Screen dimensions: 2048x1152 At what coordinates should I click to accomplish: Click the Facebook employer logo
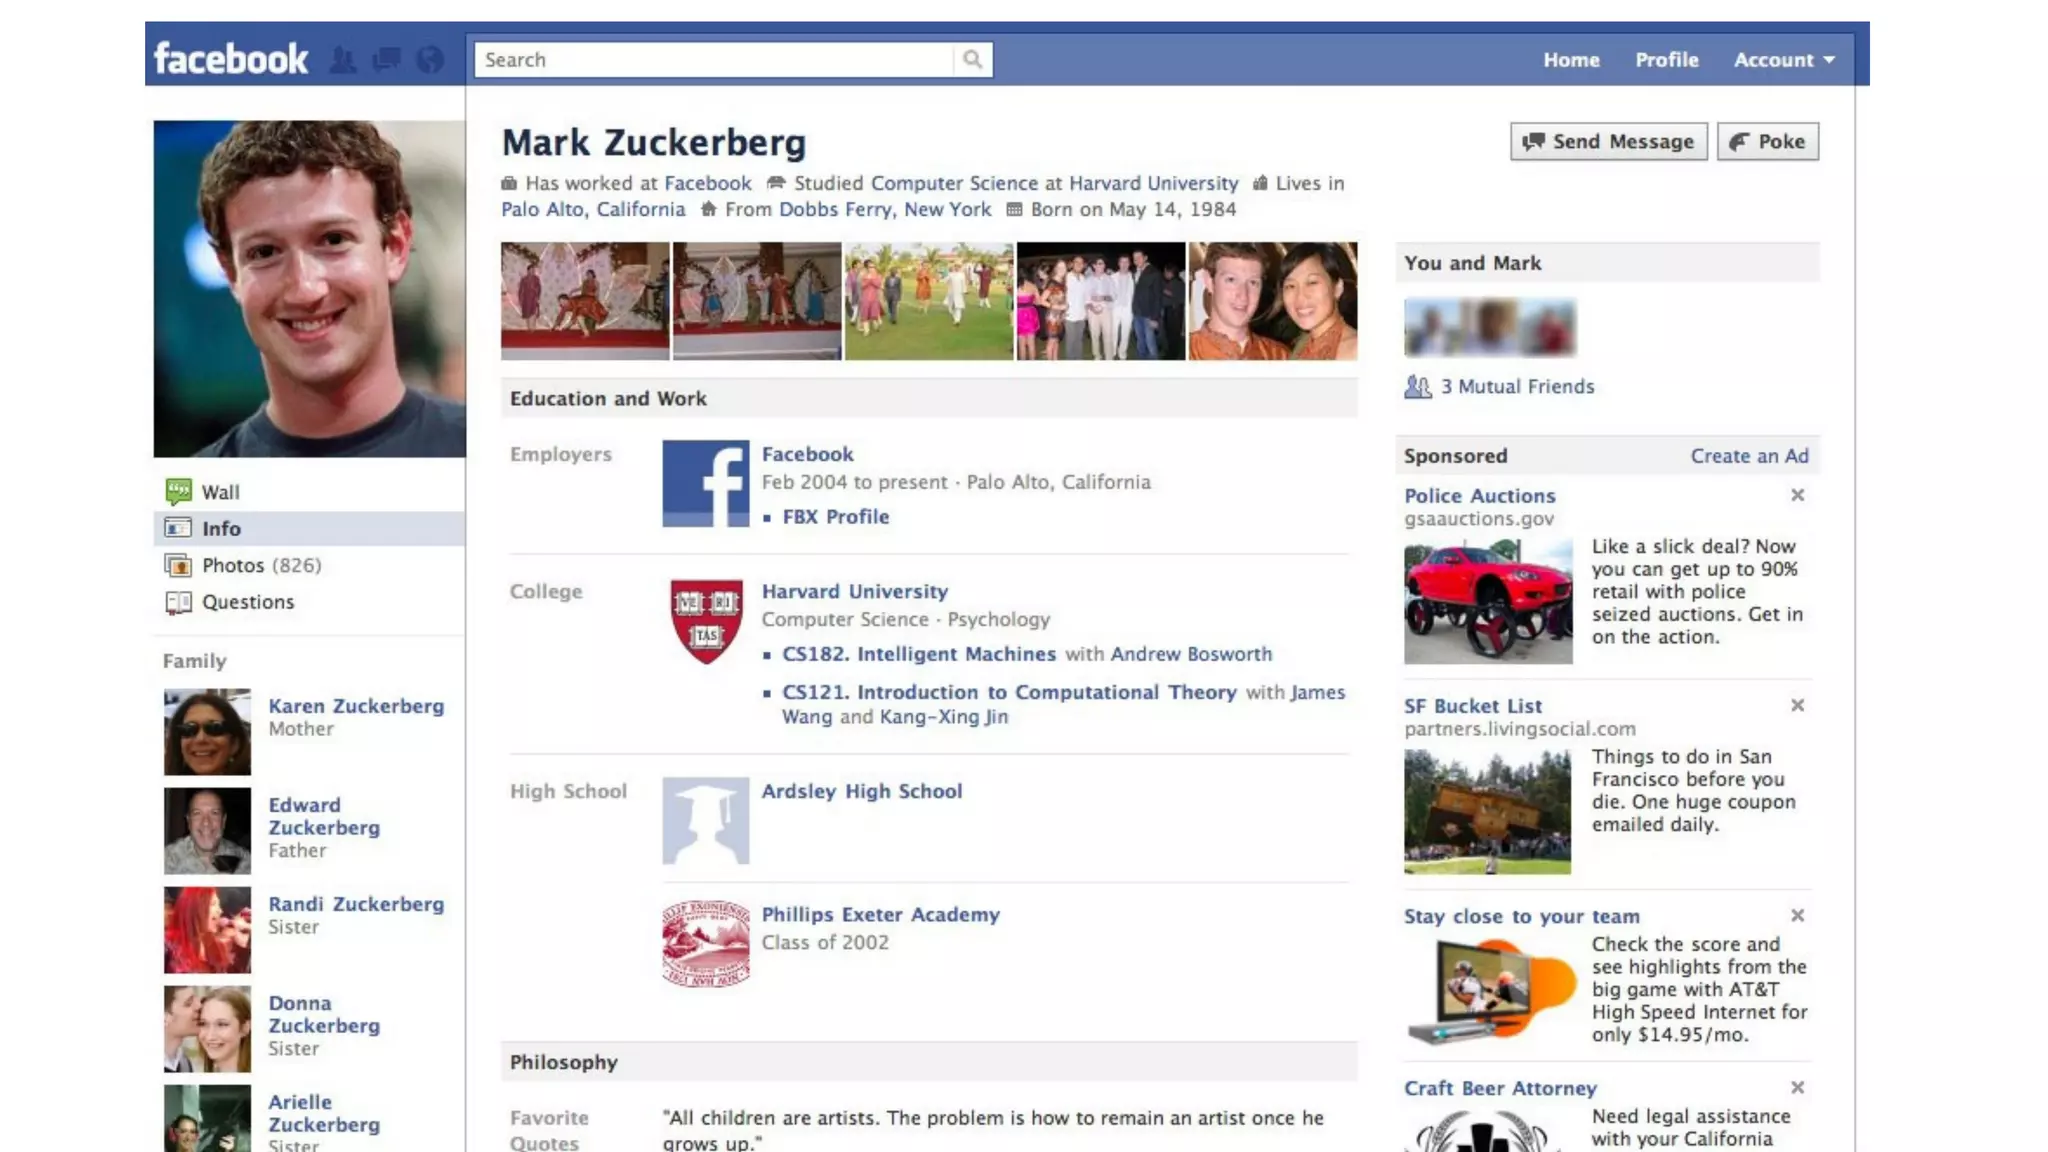coord(706,484)
